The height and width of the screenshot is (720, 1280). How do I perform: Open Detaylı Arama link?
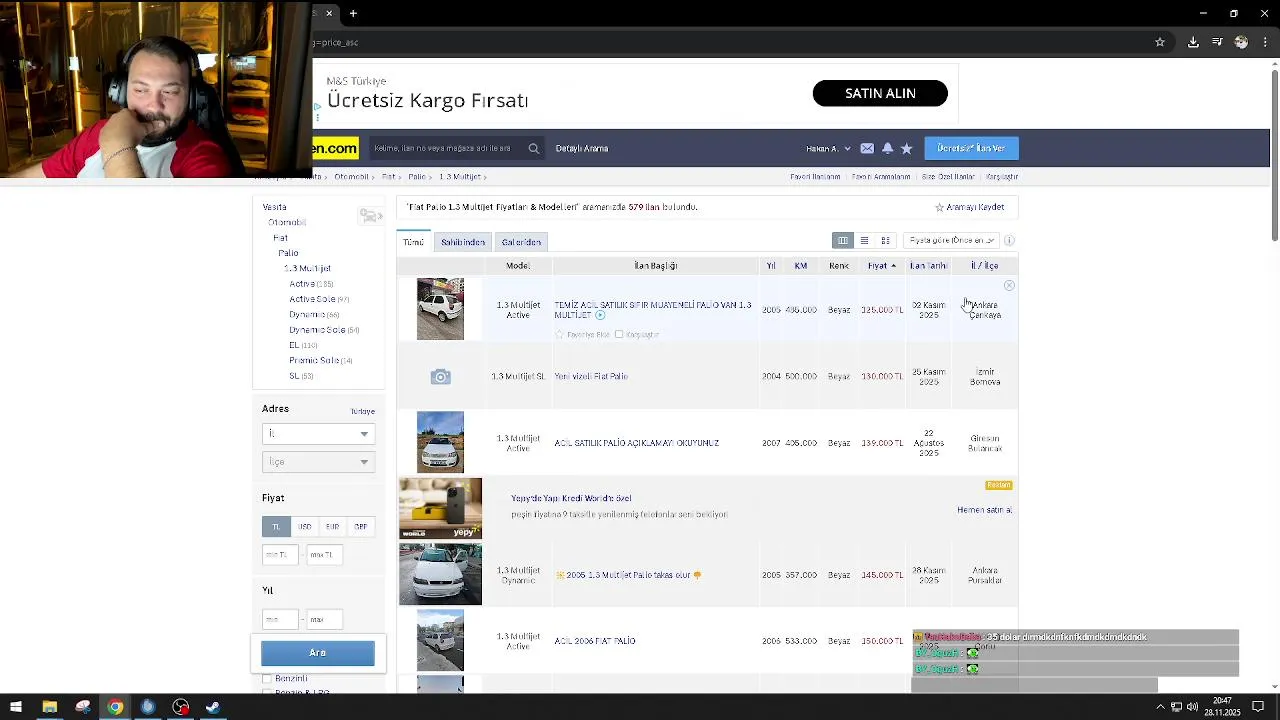point(582,148)
